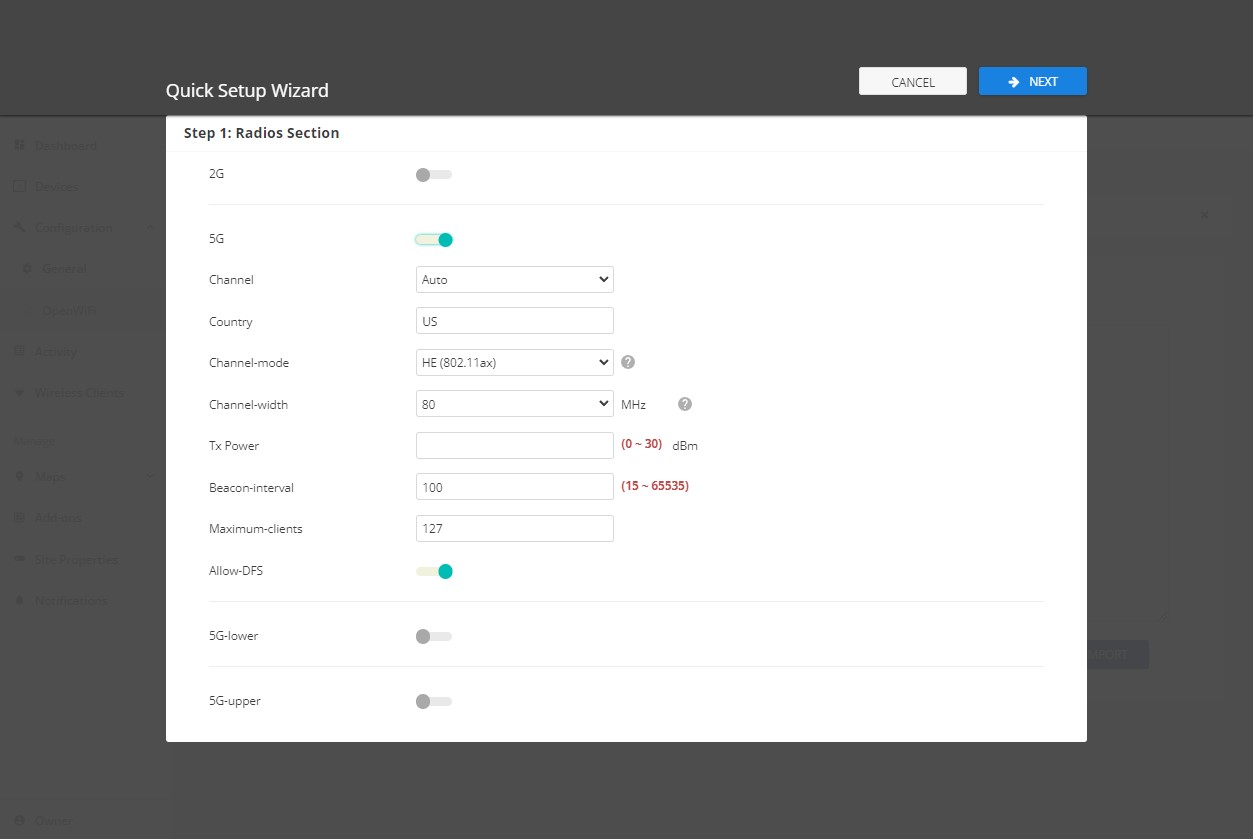Click the "Beacon-interval" label
Screen dimensions: 1253x839
point(251,488)
